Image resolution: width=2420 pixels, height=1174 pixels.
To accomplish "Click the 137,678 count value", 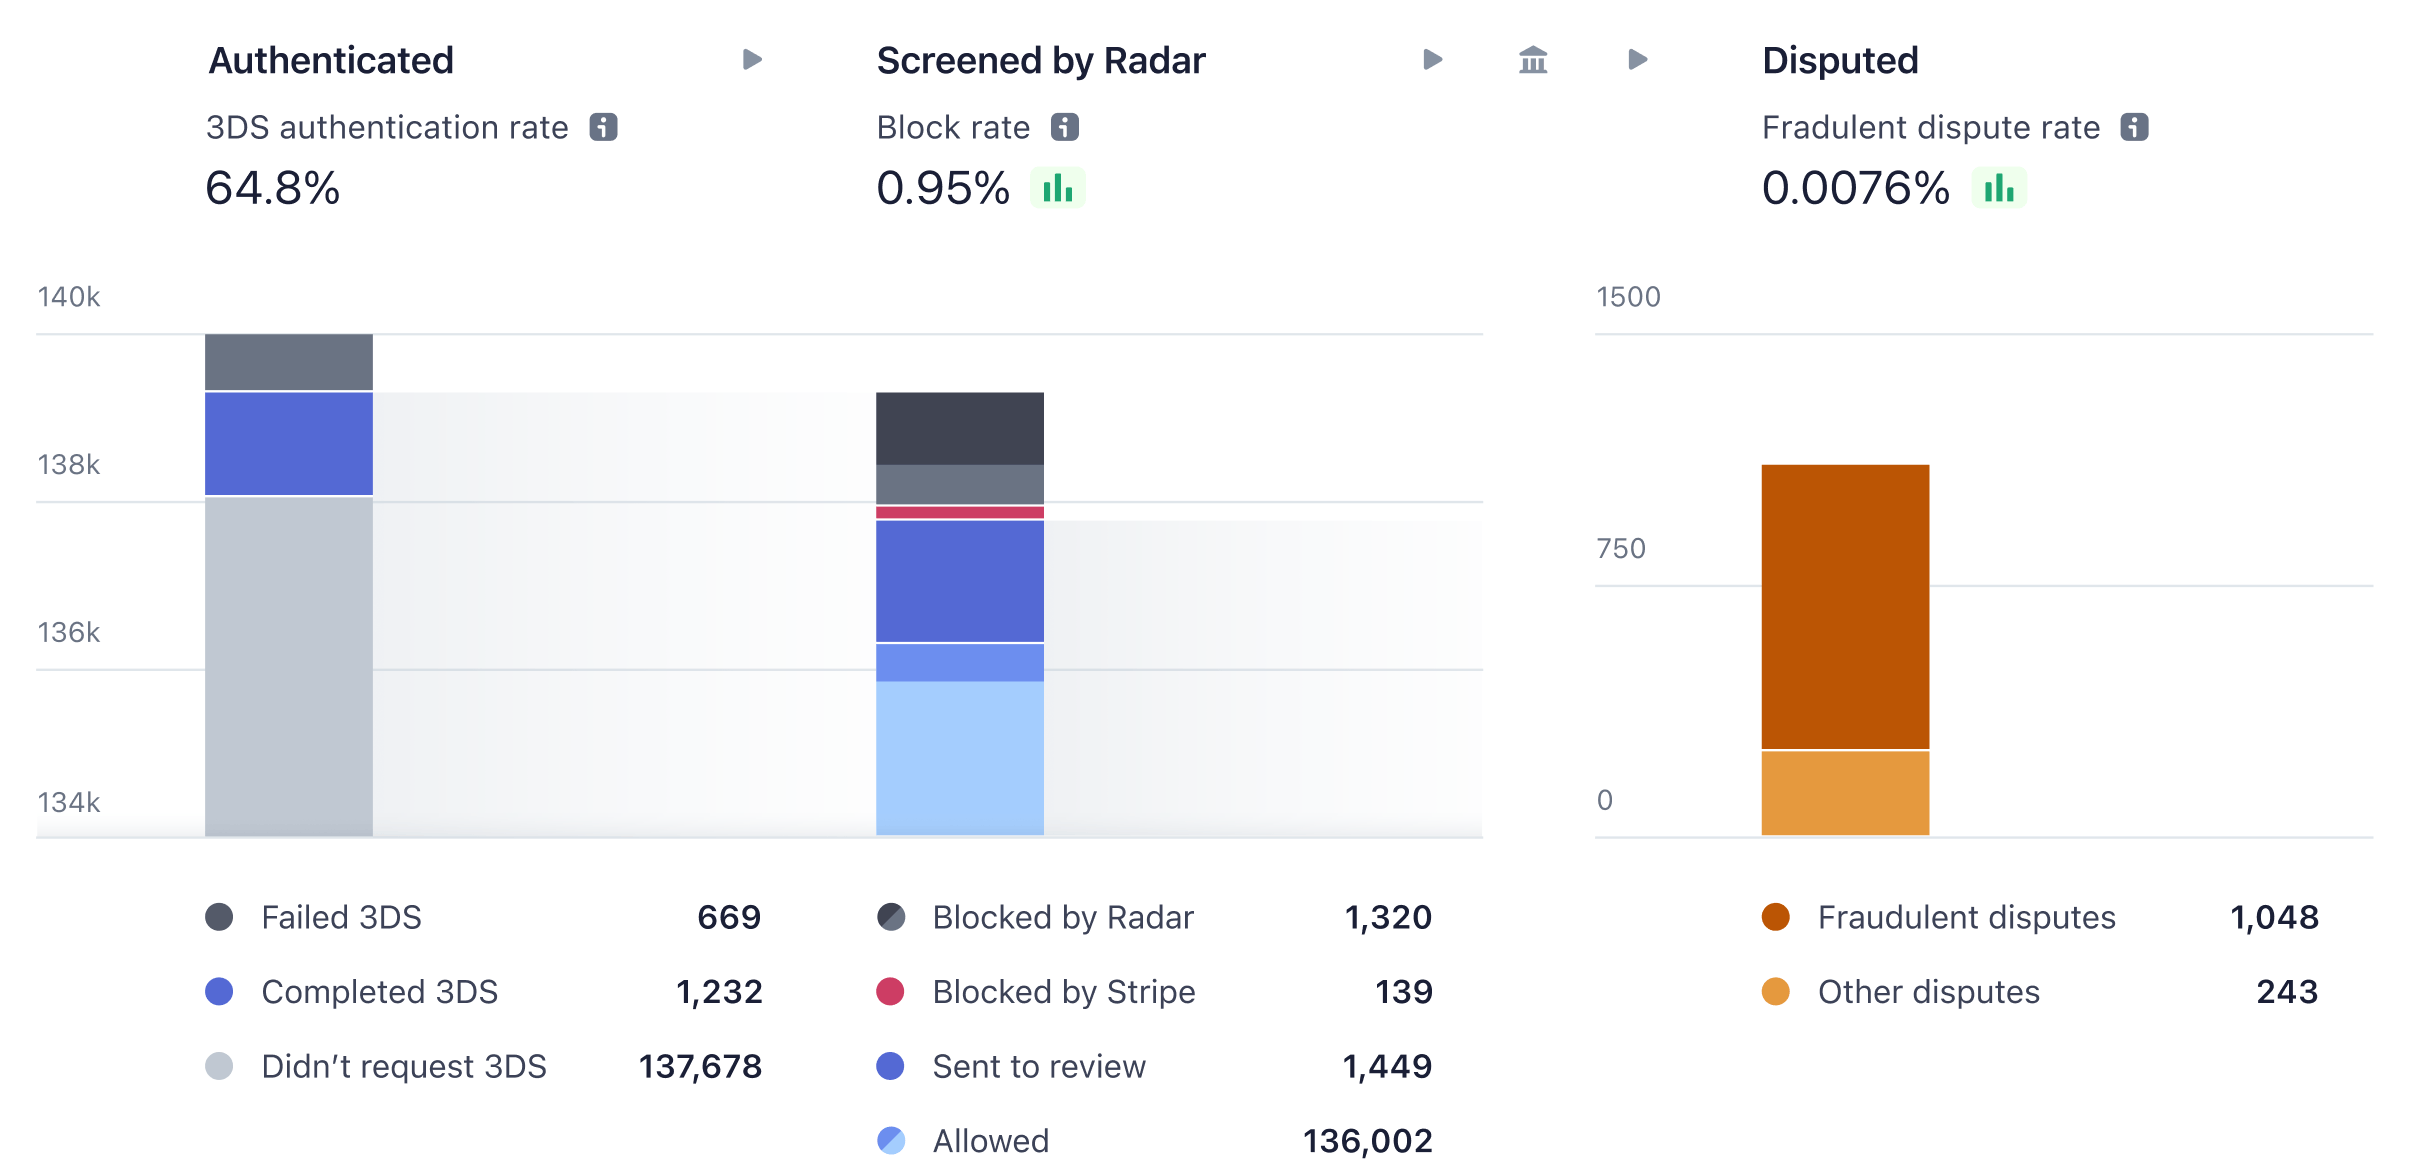I will (700, 1066).
